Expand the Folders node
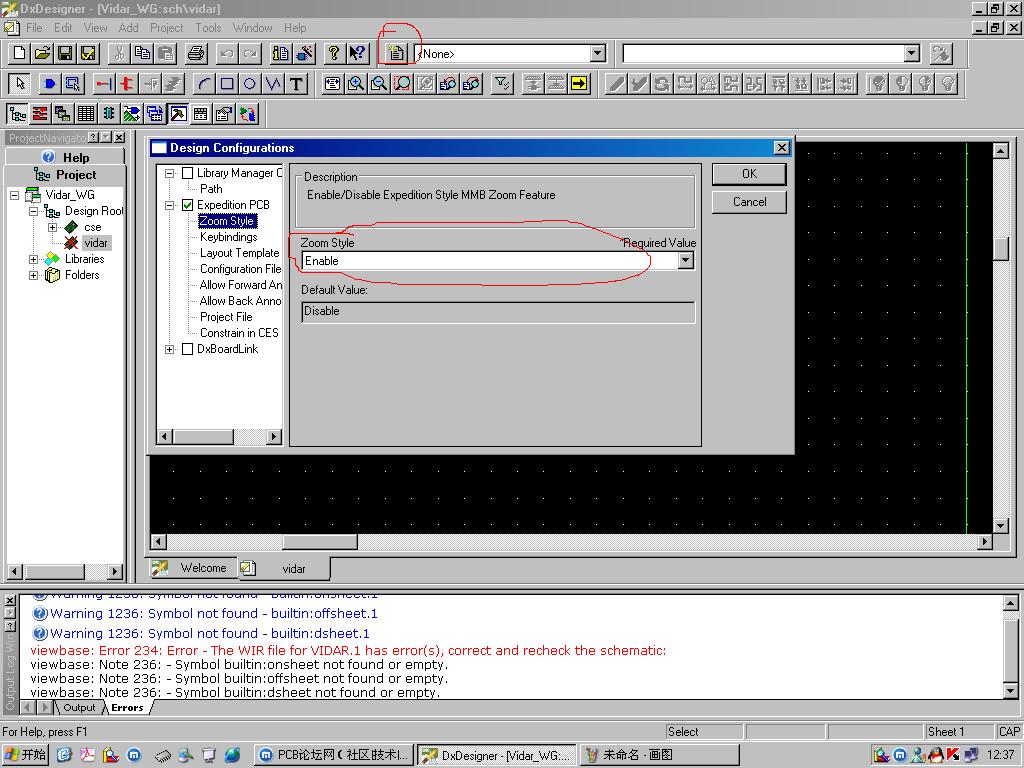 click(x=33, y=275)
